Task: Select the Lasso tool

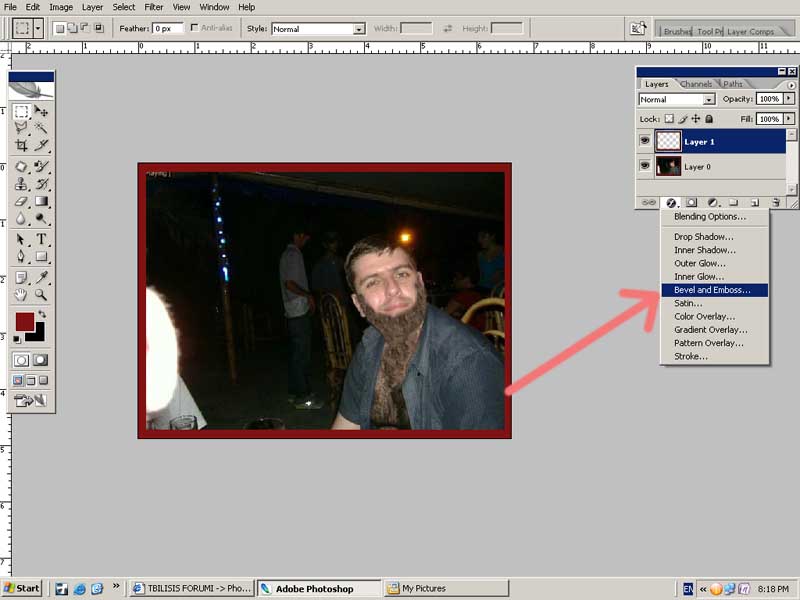Action: pos(21,128)
